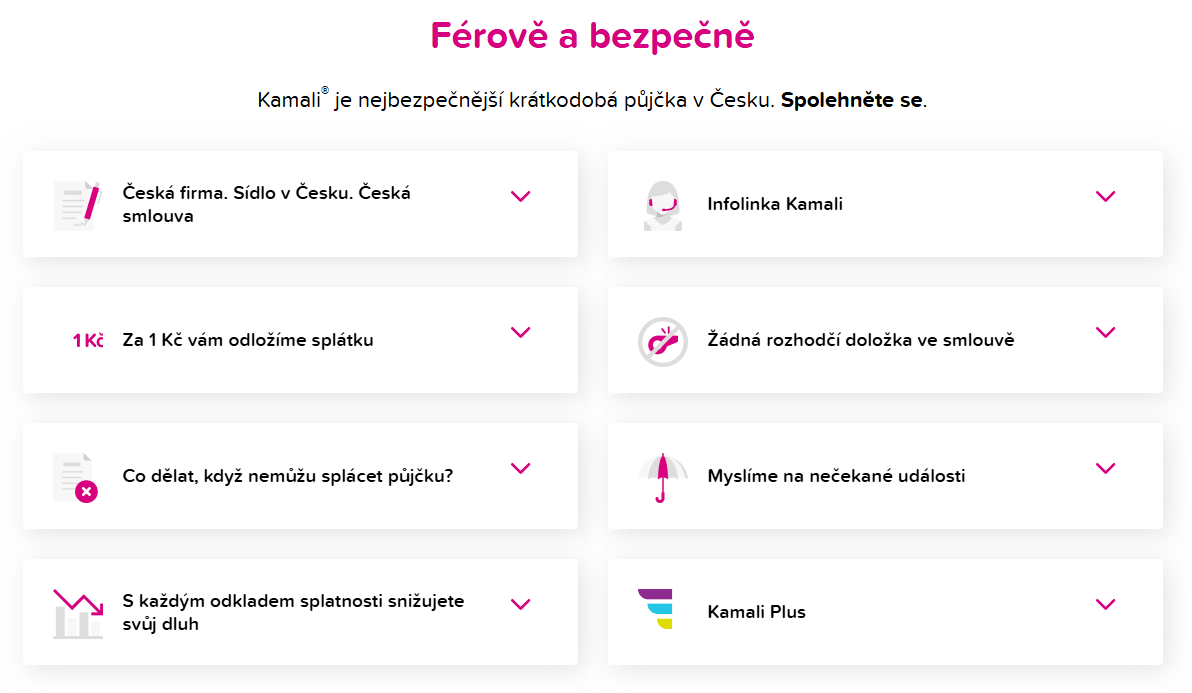
Task: Click the crossed-out gavel icon
Action: (662, 340)
